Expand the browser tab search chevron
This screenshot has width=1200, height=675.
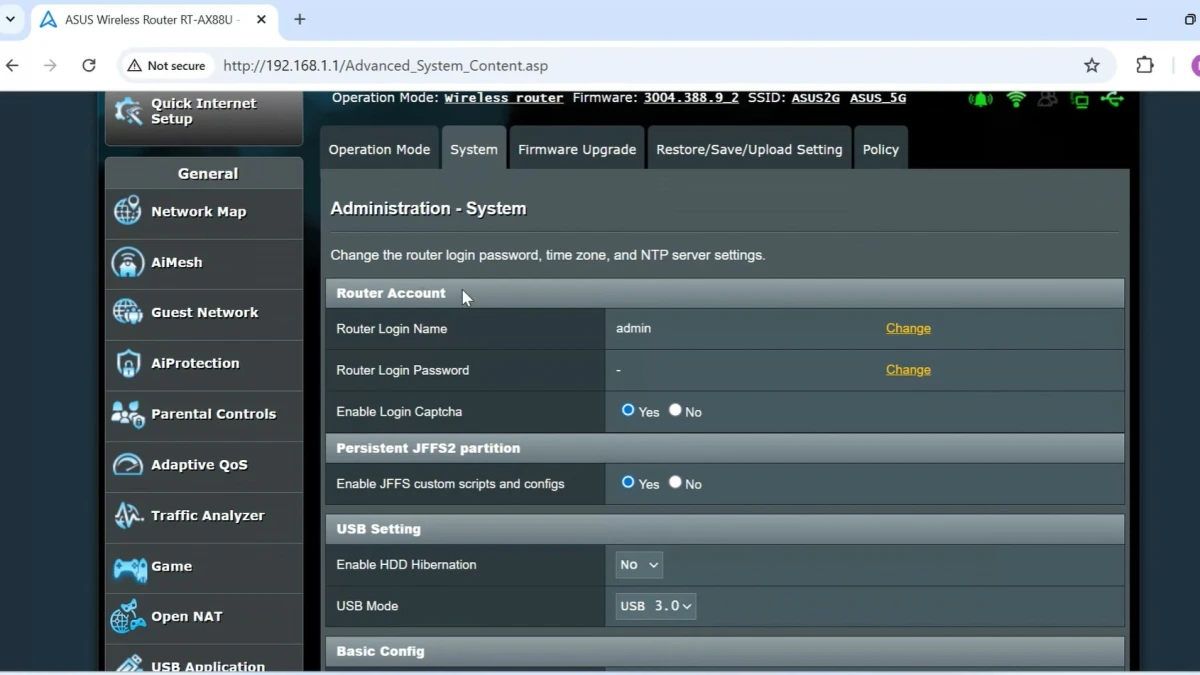(x=11, y=19)
